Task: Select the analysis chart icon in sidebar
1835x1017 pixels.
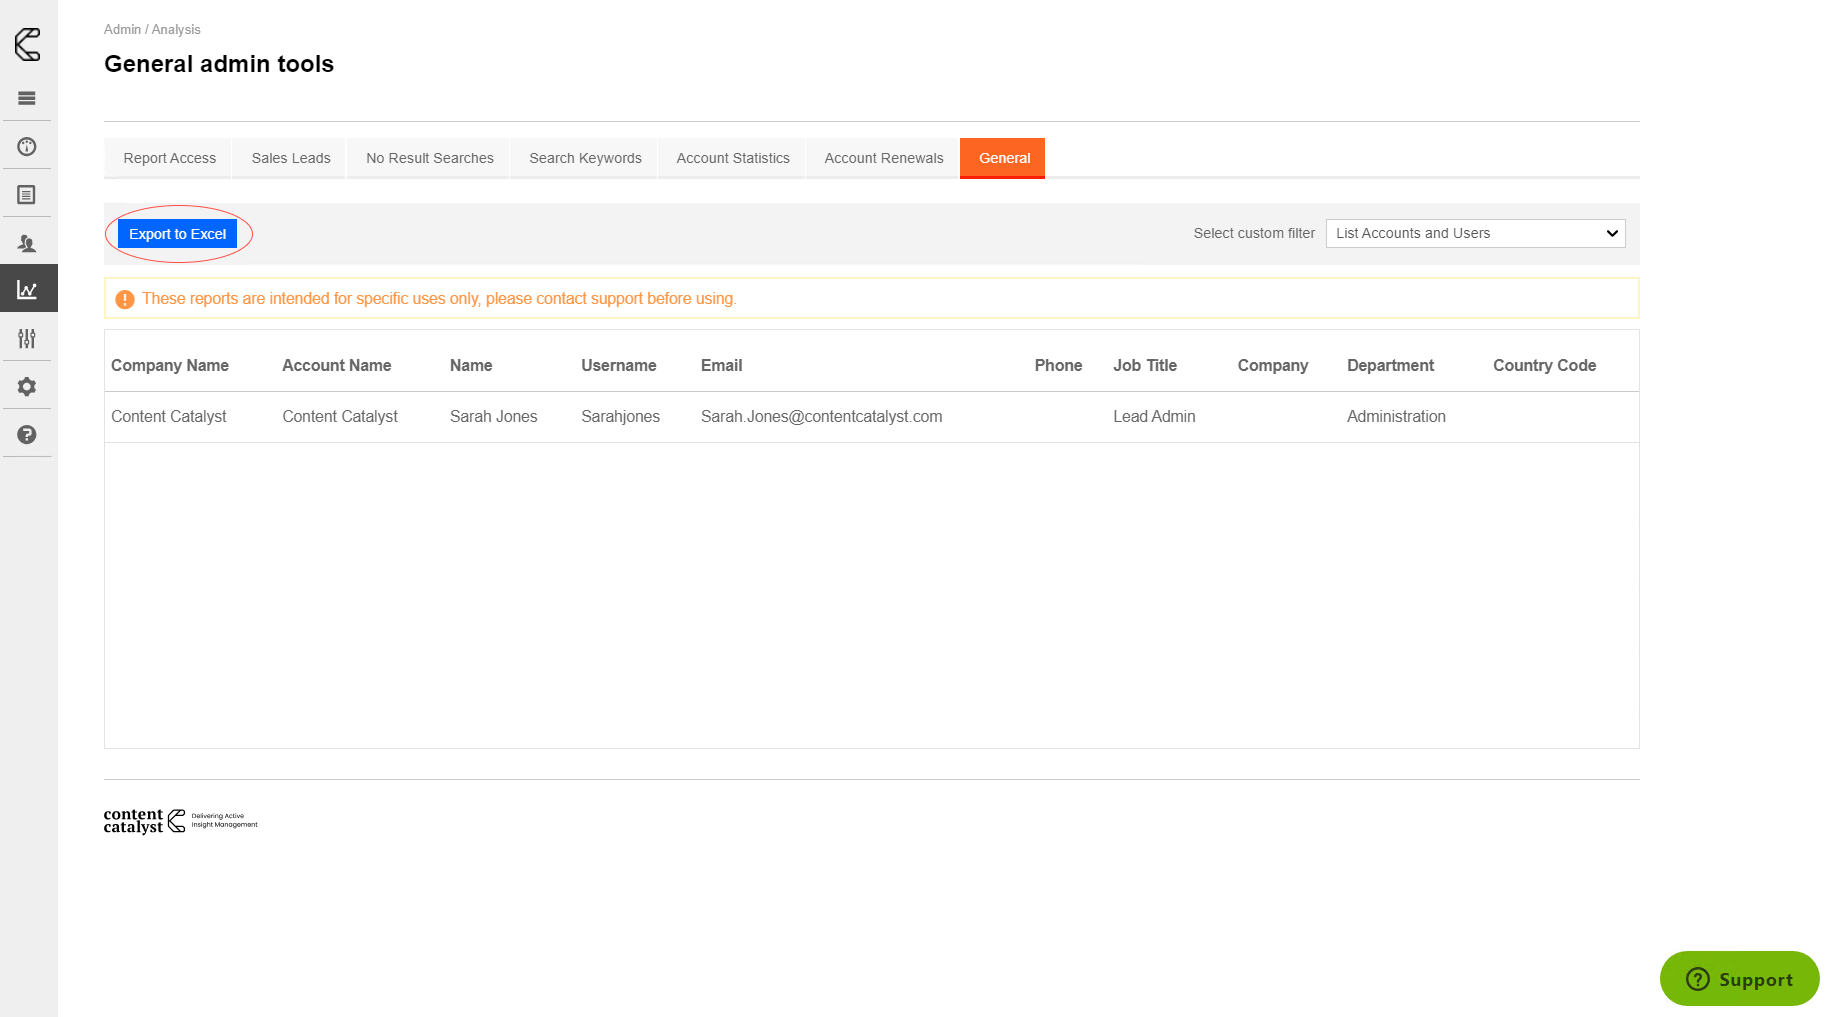Action: 27,290
